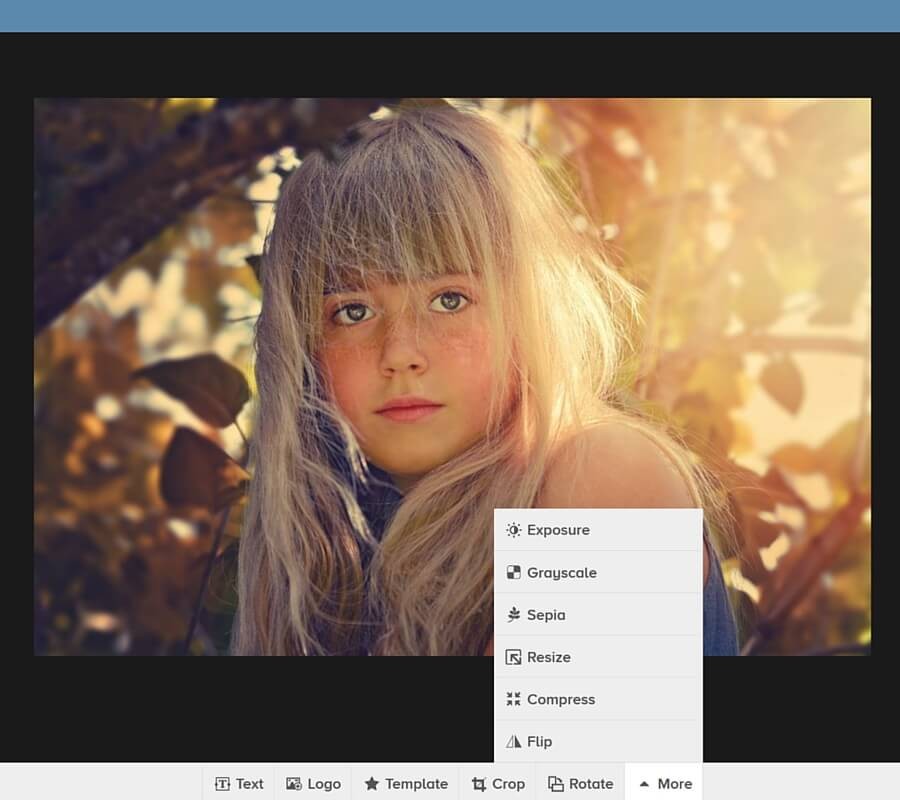Activate the Rotate toolbar button
Image resolution: width=900 pixels, height=800 pixels.
tap(580, 784)
